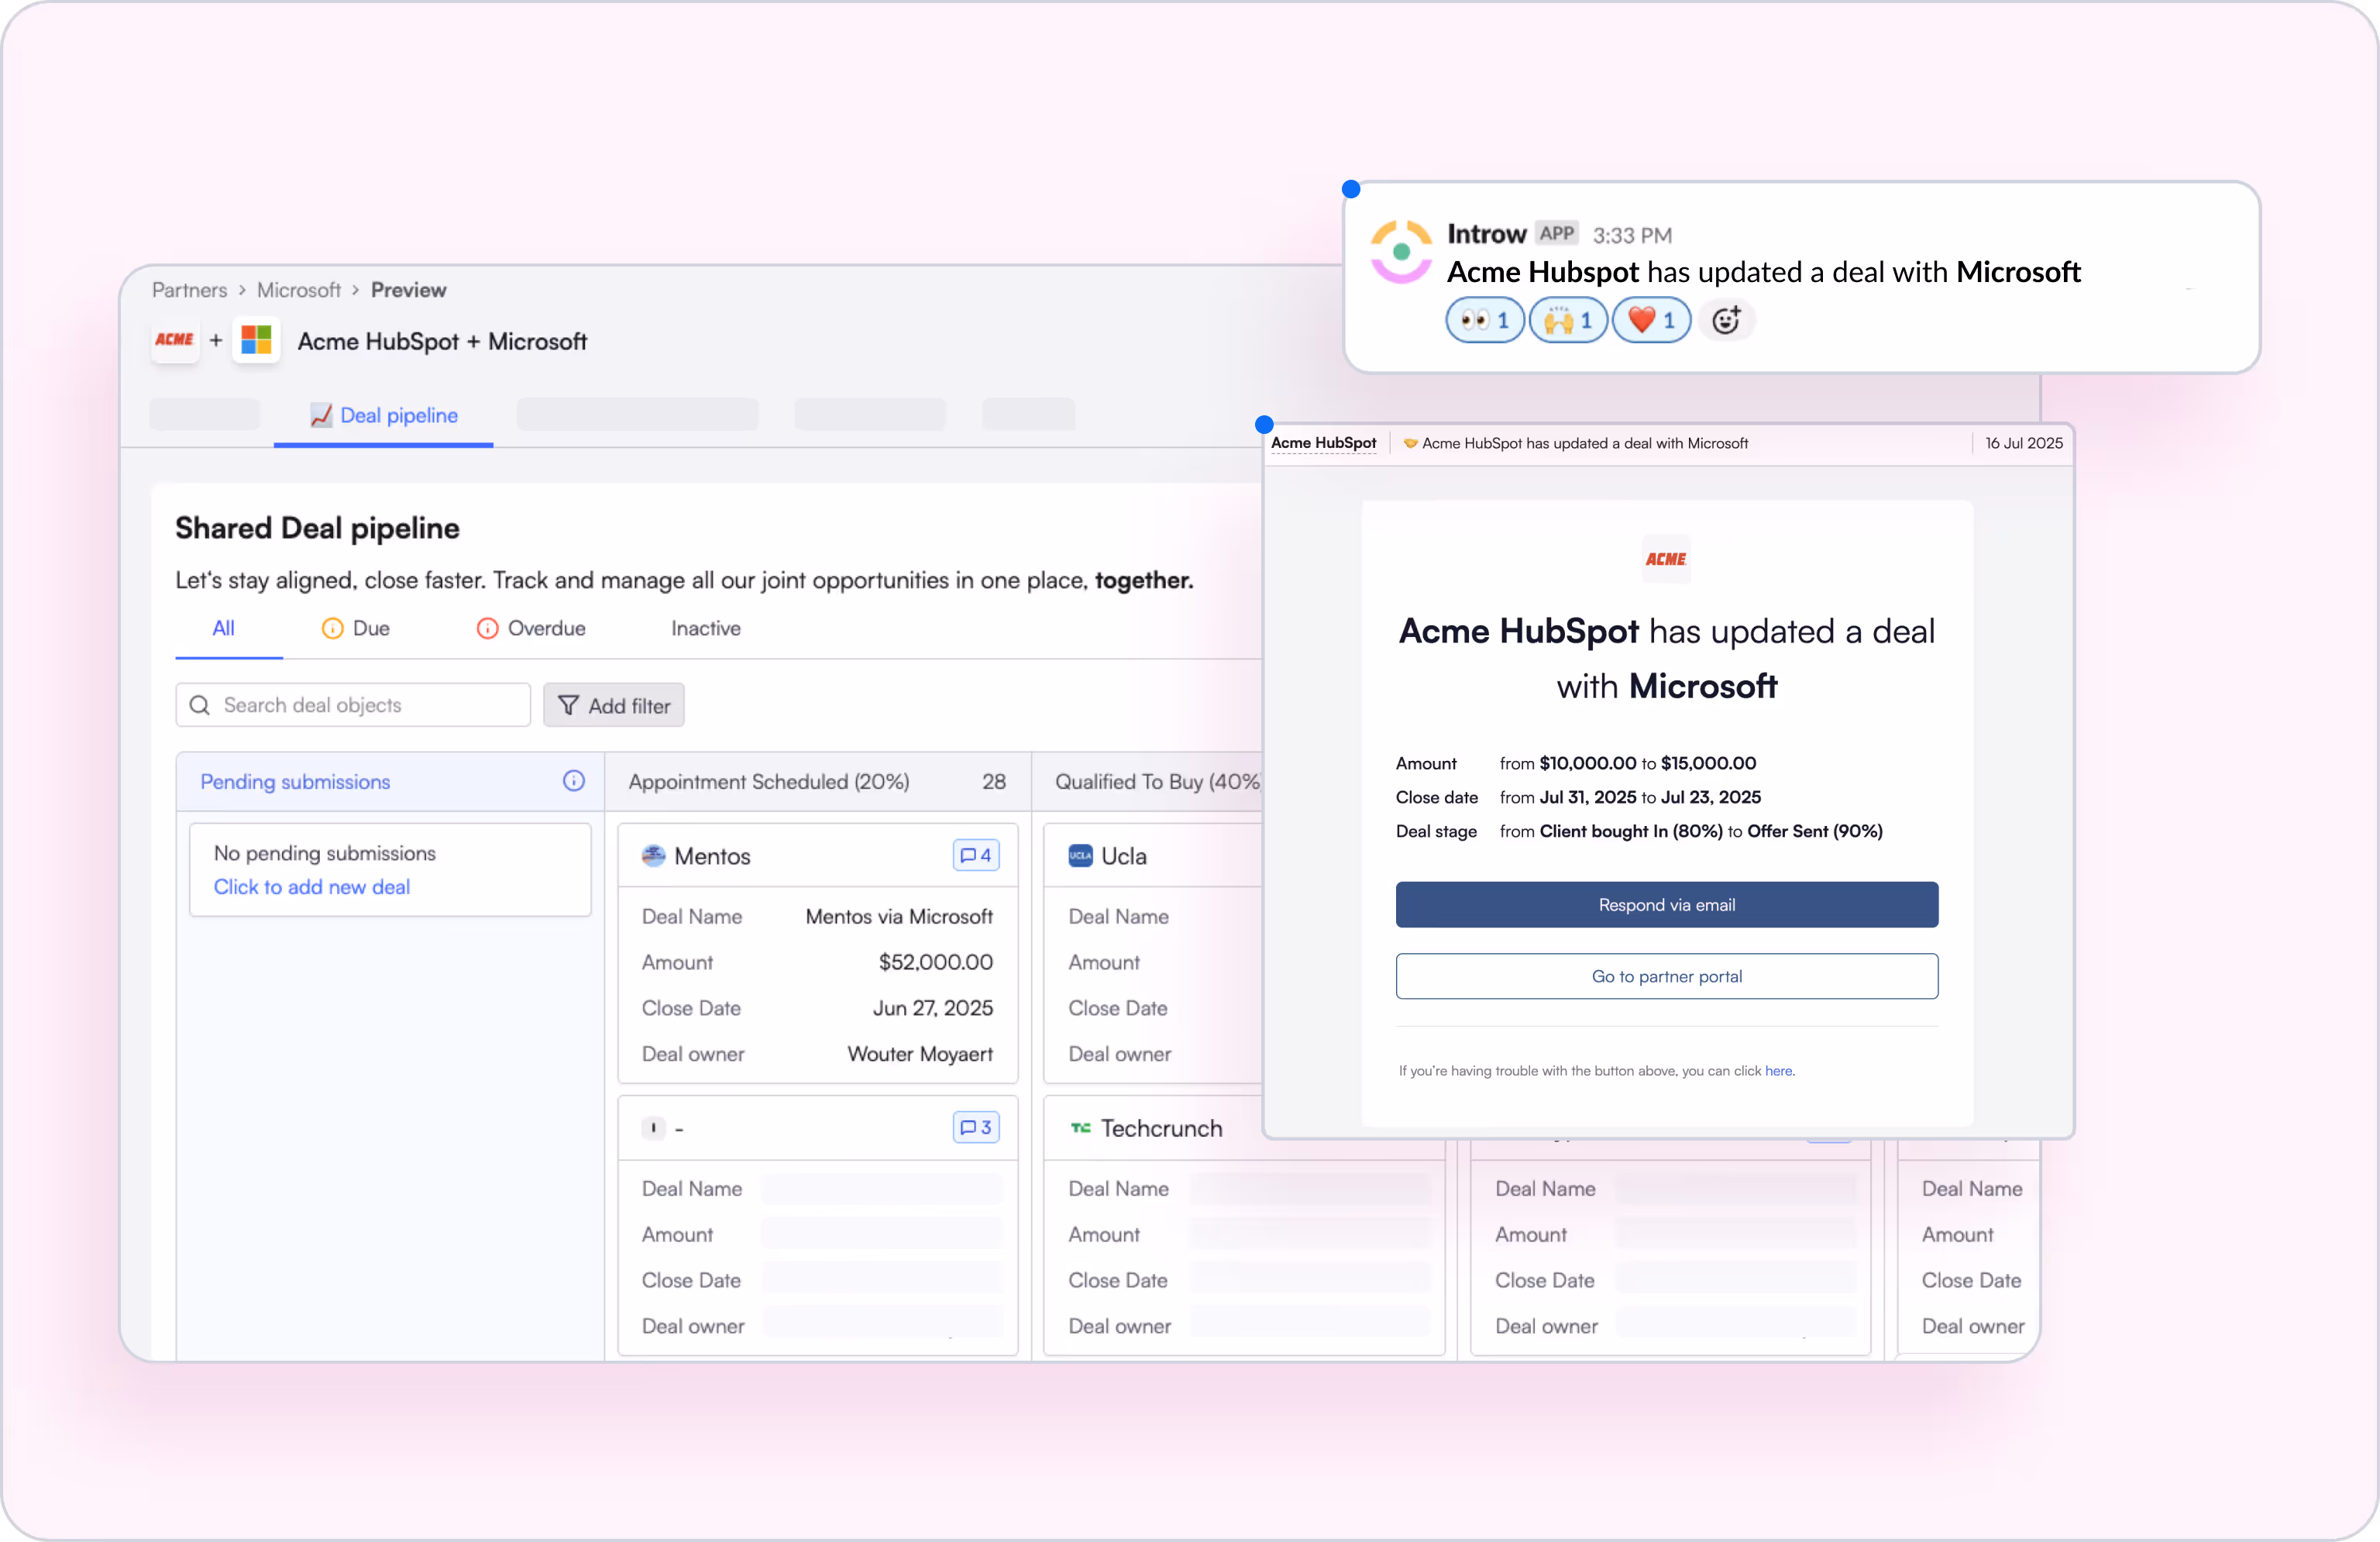Screen dimensions: 2380x1542
Task: Click the 'here' link in email footer
Action: pos(1778,1071)
